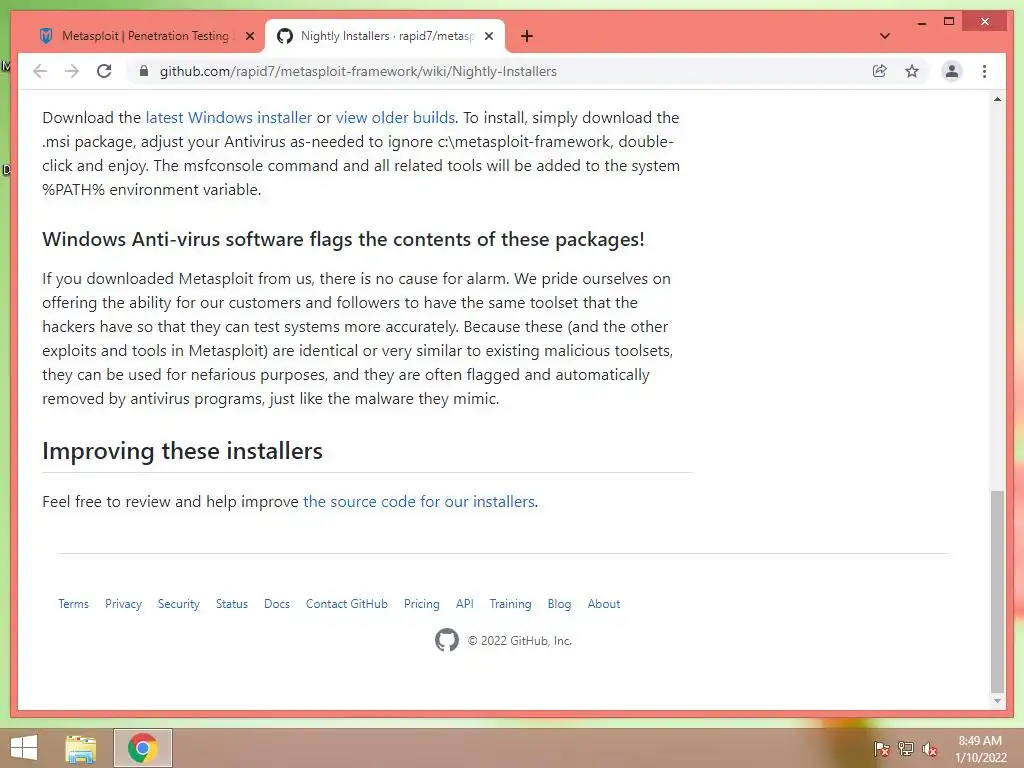Close the Nightly Installers tab

point(488,36)
